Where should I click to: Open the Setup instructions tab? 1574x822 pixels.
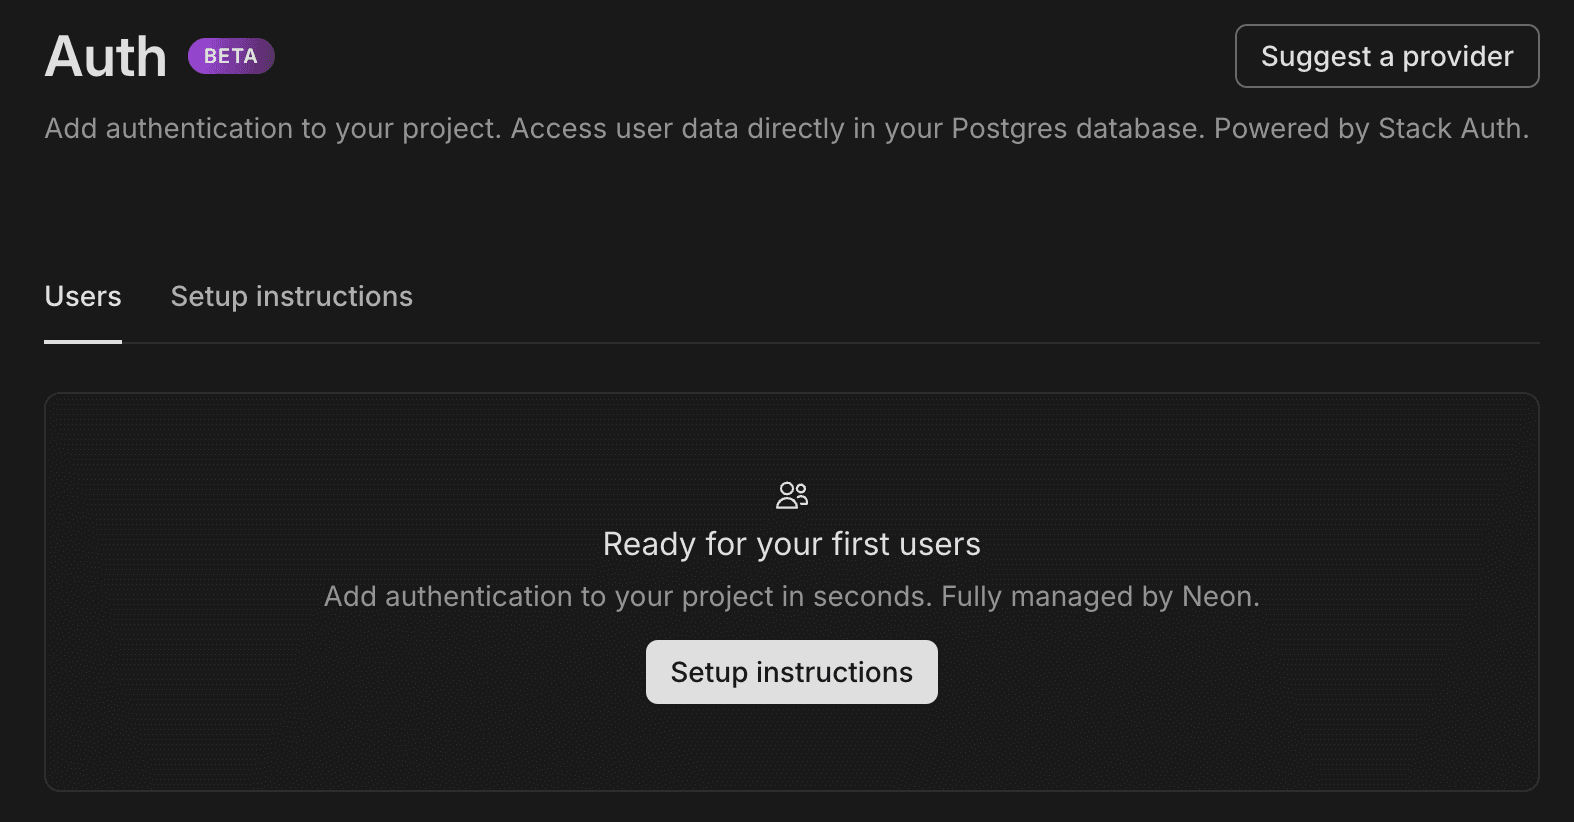291,296
